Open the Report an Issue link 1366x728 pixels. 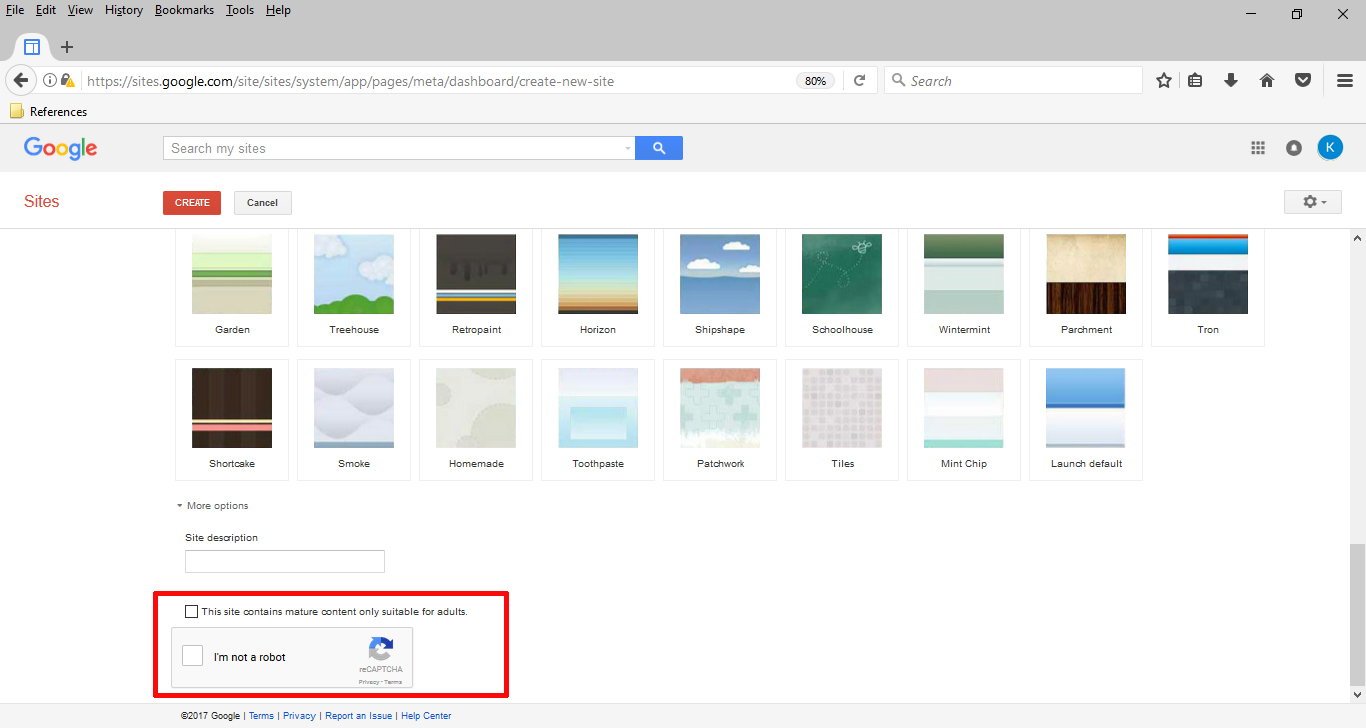[x=359, y=716]
